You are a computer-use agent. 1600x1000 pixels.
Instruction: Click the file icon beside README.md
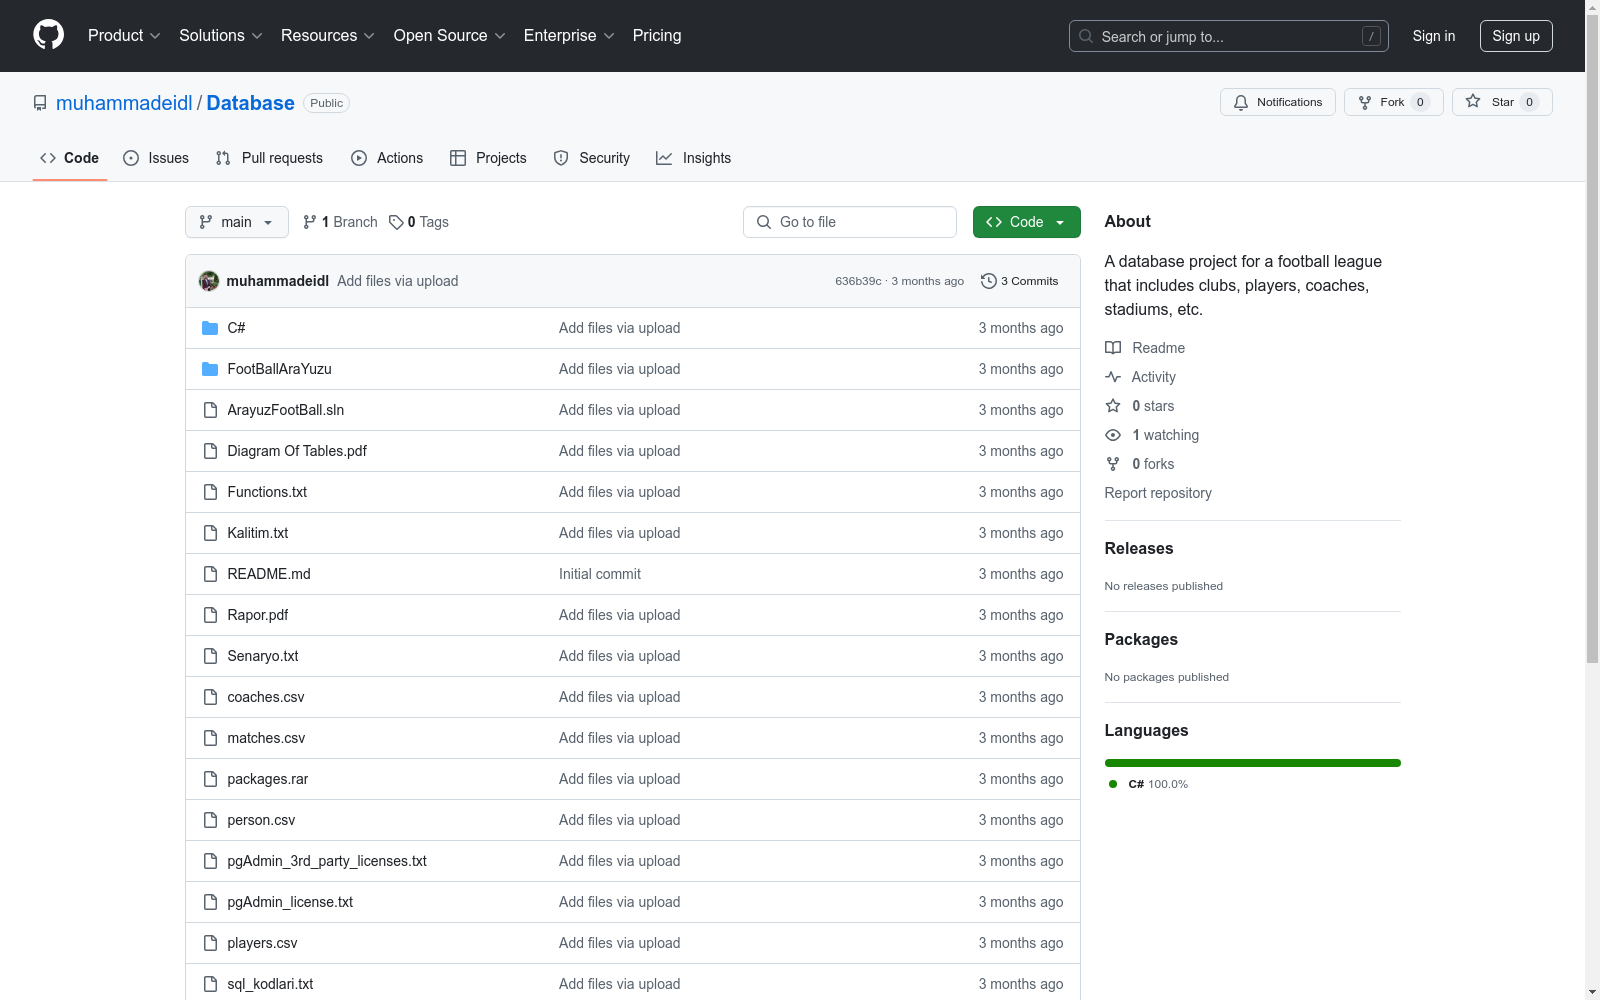pyautogui.click(x=210, y=574)
